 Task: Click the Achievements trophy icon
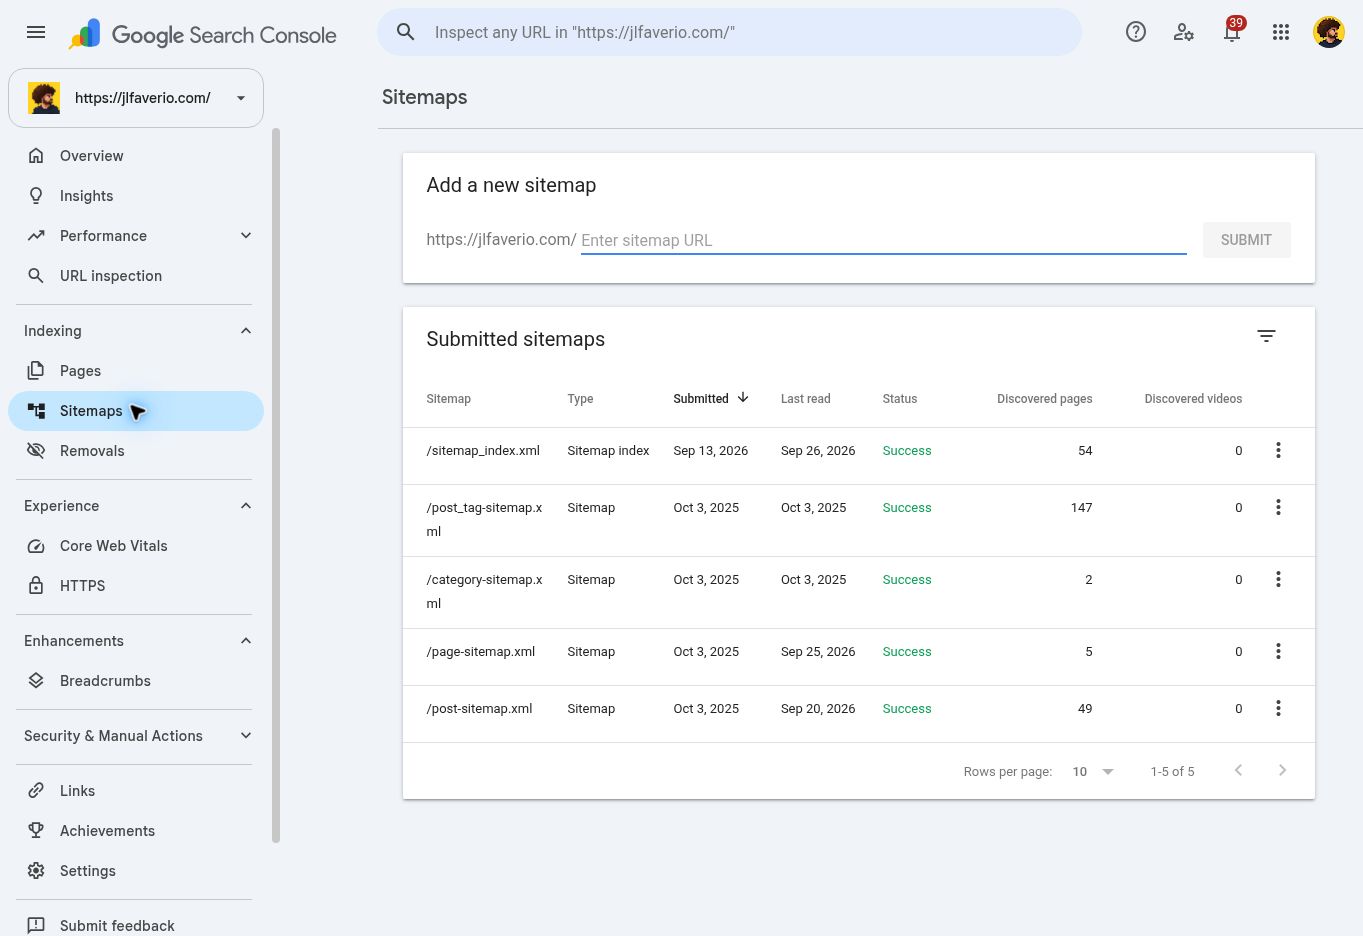coord(36,831)
